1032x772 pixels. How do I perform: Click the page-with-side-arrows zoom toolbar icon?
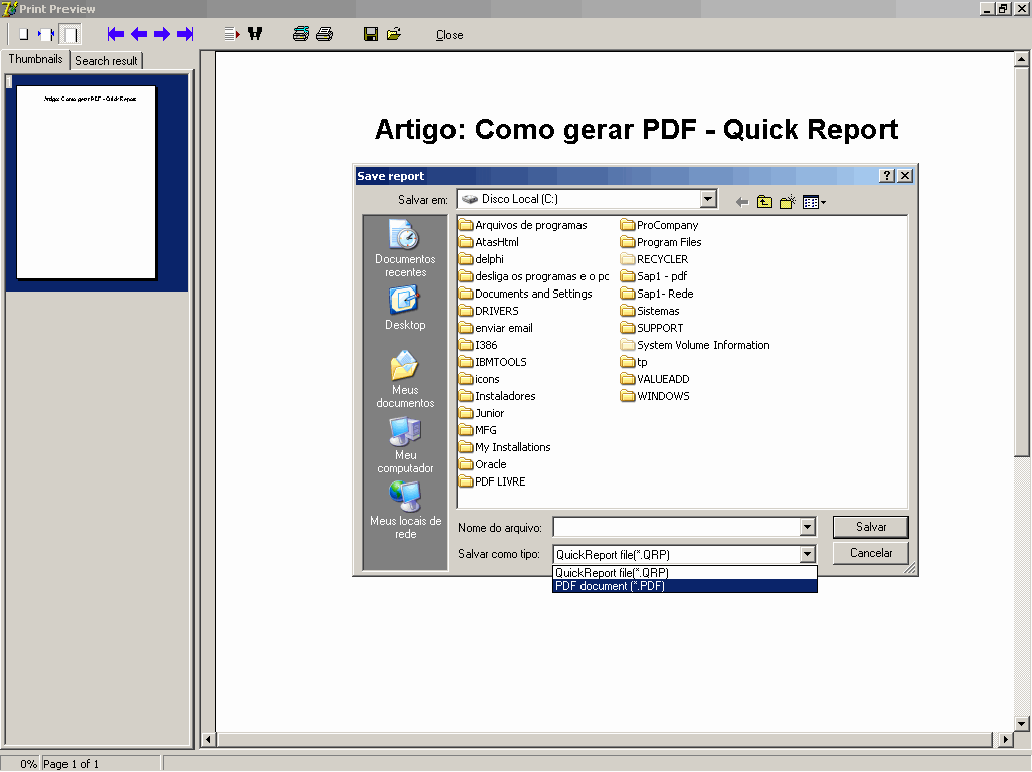(x=46, y=34)
